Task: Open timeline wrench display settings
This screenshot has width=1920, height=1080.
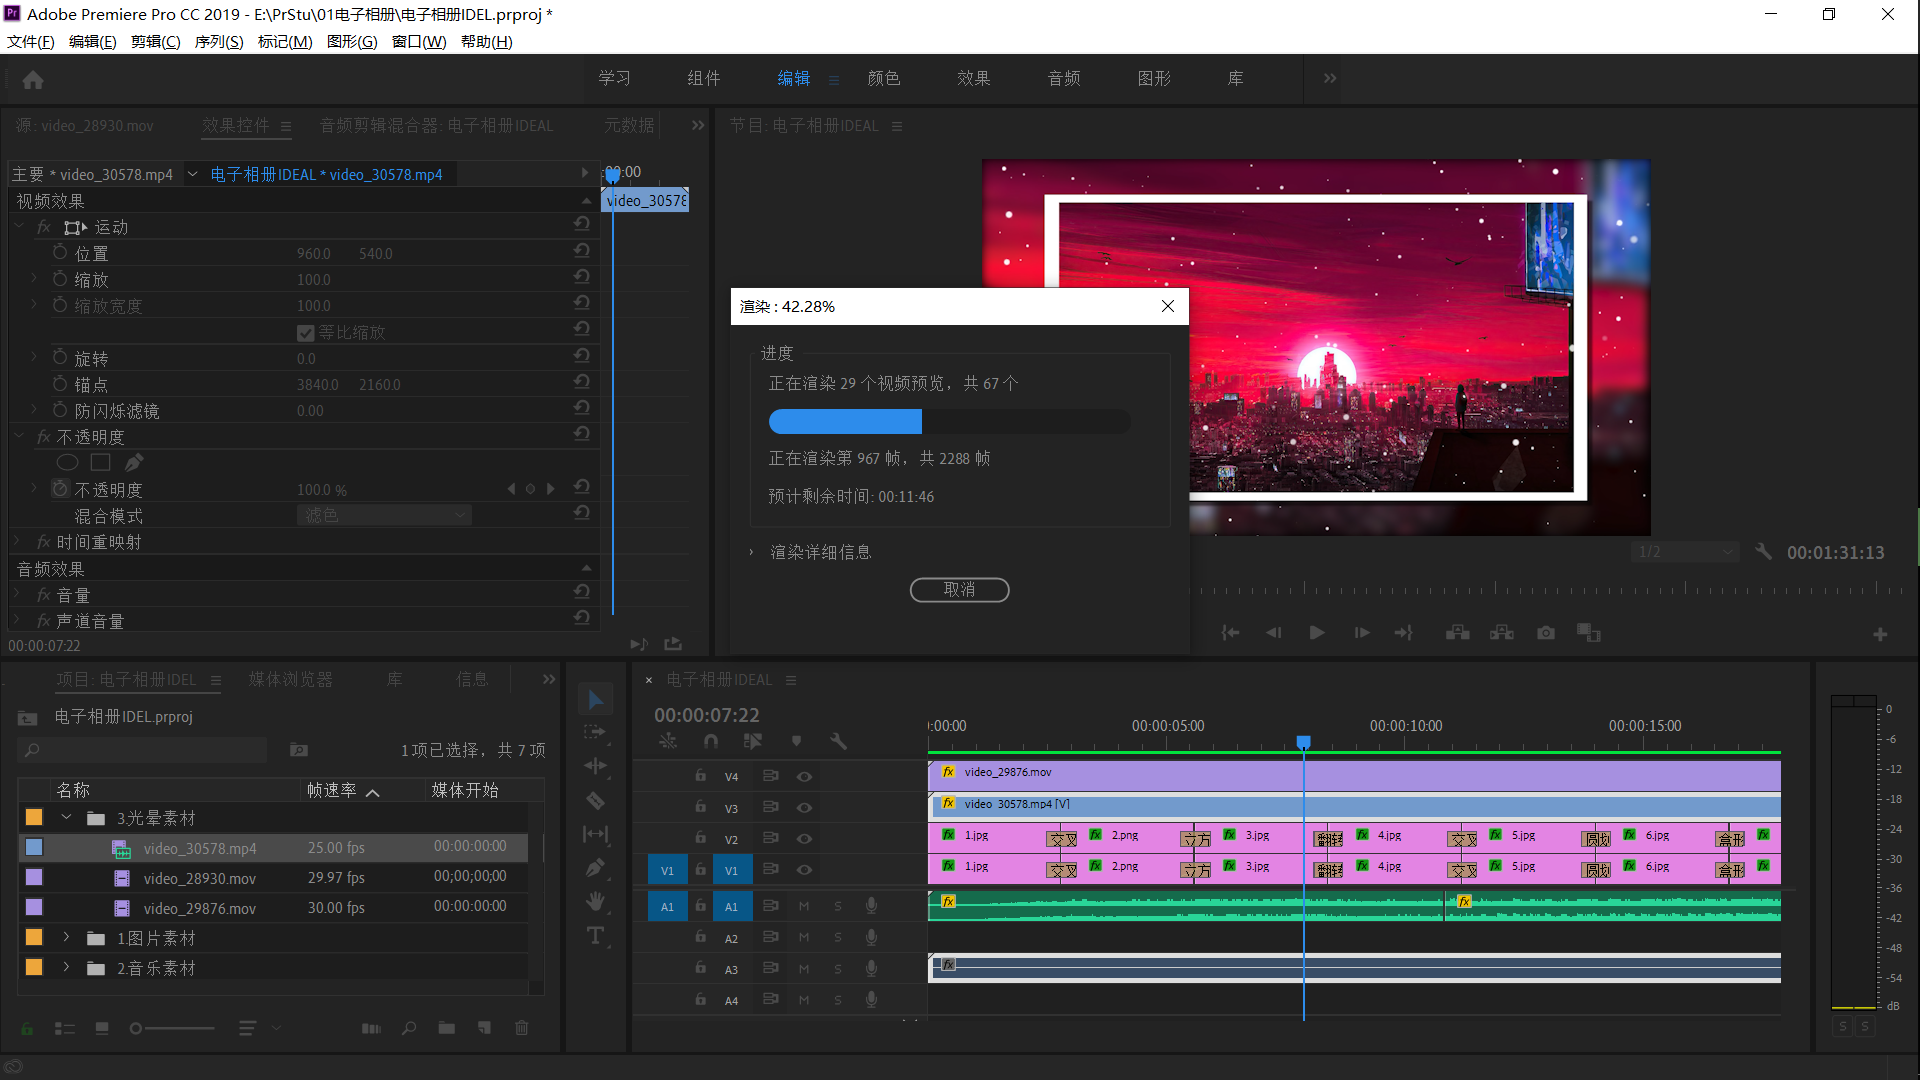Action: coord(839,742)
